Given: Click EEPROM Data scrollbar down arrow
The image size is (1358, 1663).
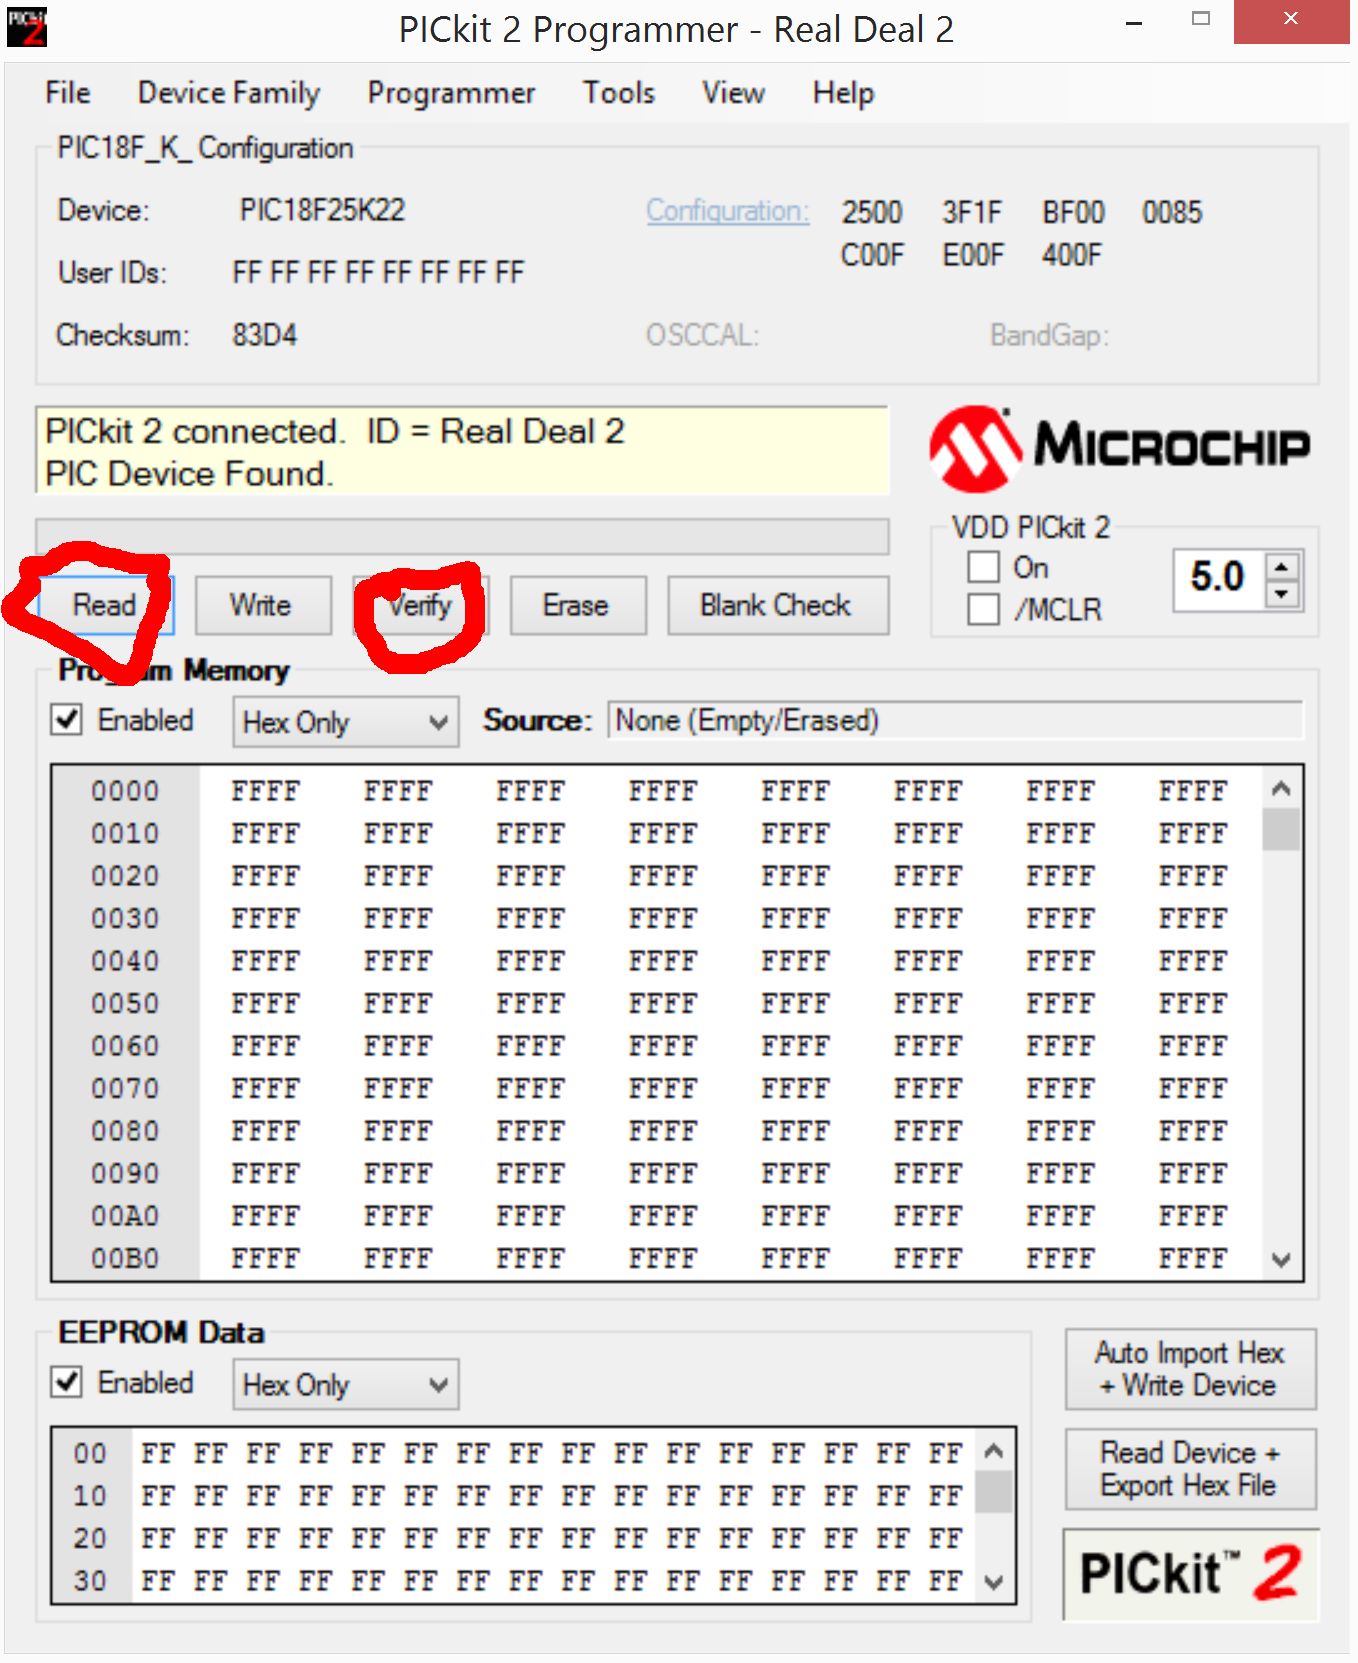Looking at the screenshot, I should 994,1582.
